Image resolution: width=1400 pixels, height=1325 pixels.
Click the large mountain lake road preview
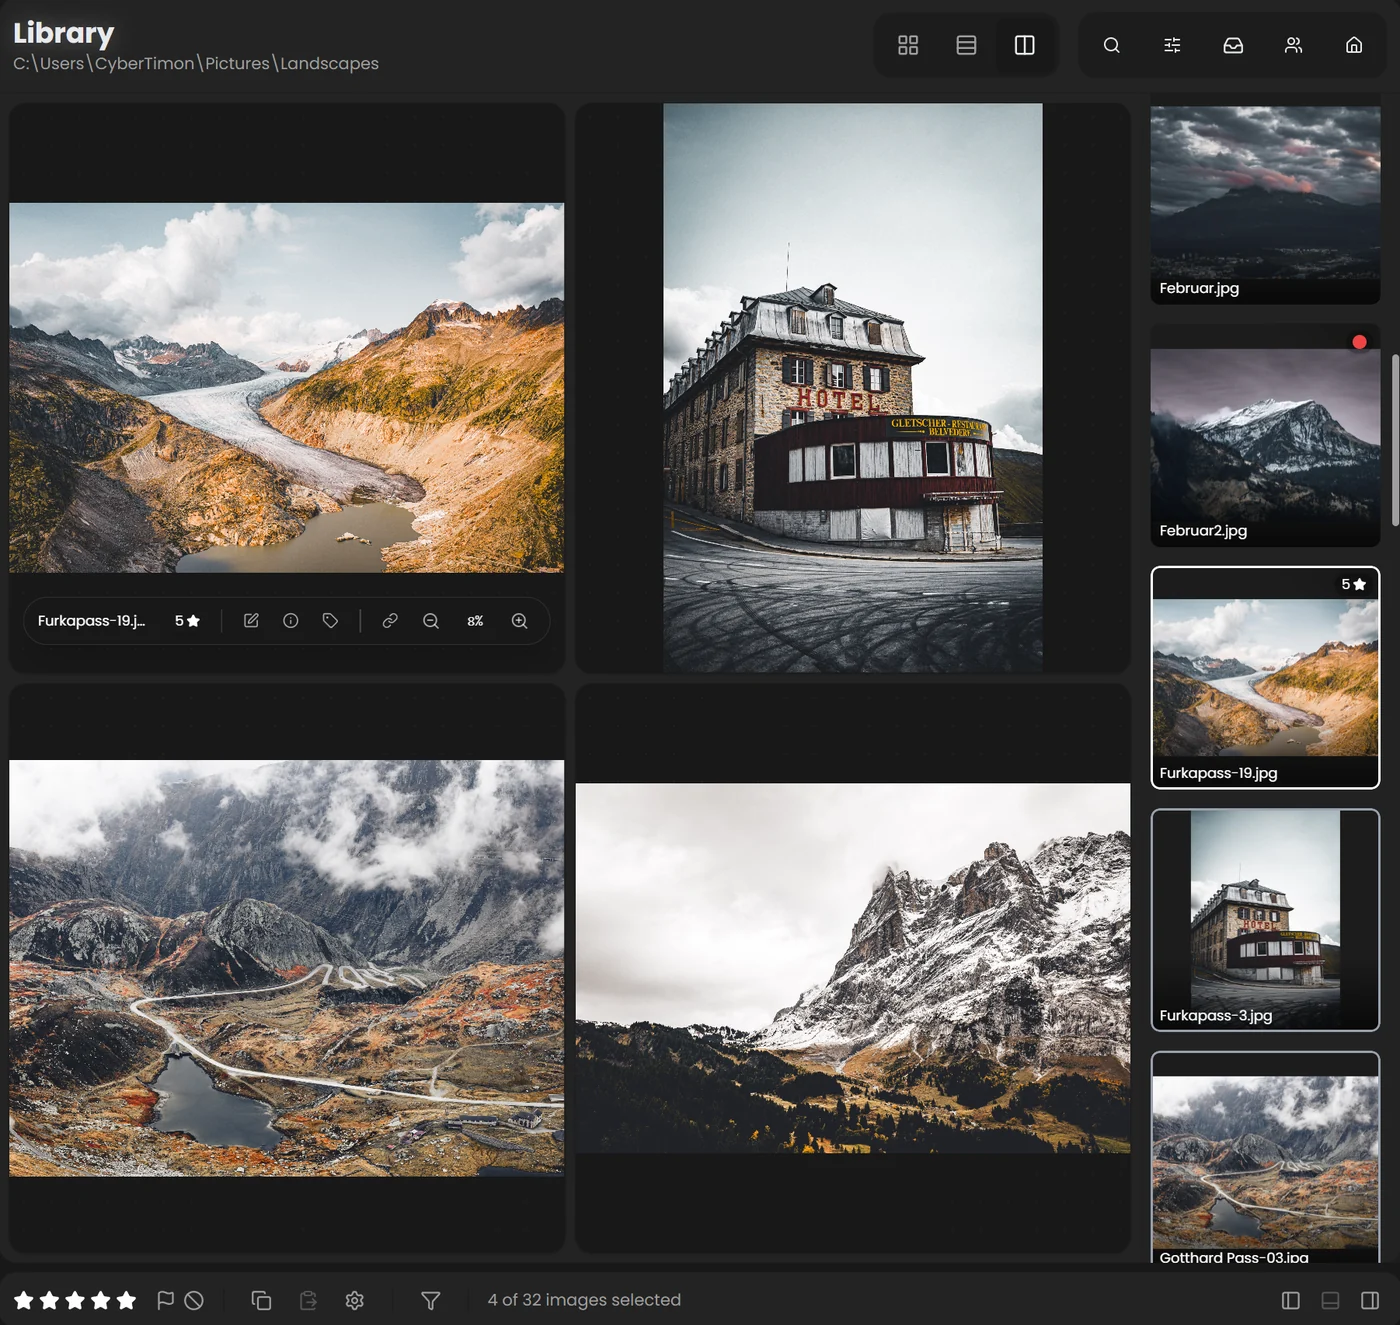(287, 968)
